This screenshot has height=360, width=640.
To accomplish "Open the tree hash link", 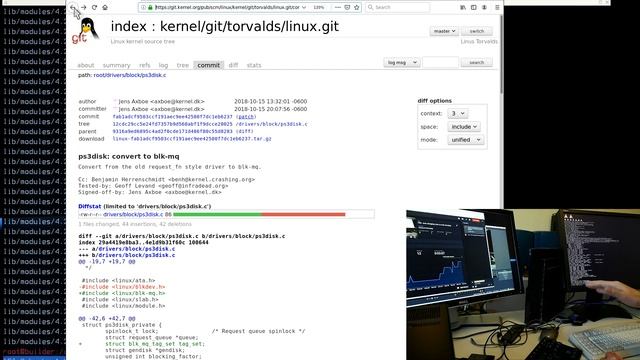I will click(172, 124).
